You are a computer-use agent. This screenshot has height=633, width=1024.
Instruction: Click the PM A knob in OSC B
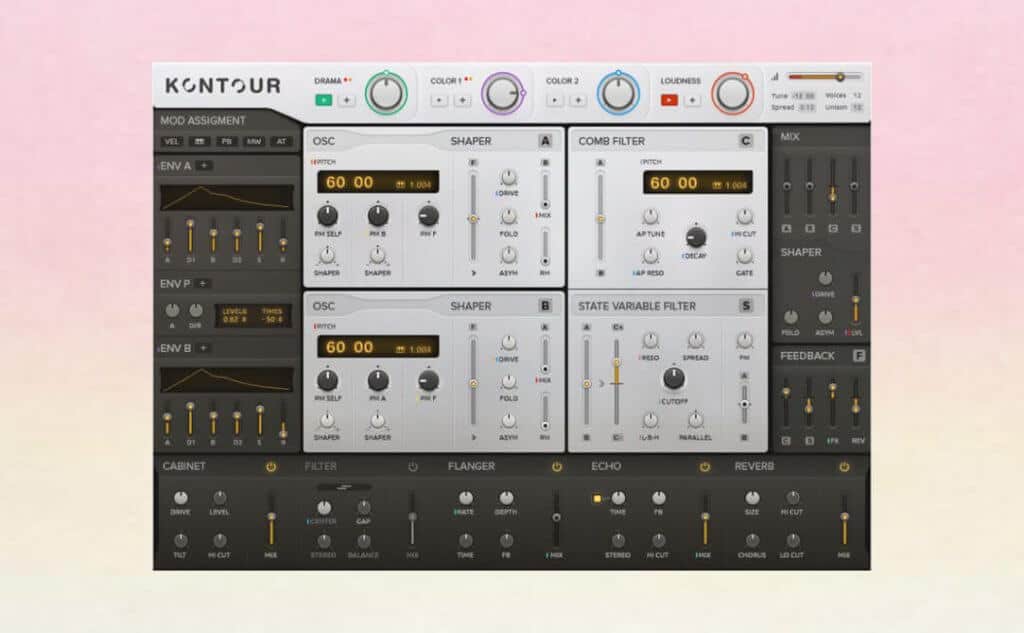[x=377, y=380]
